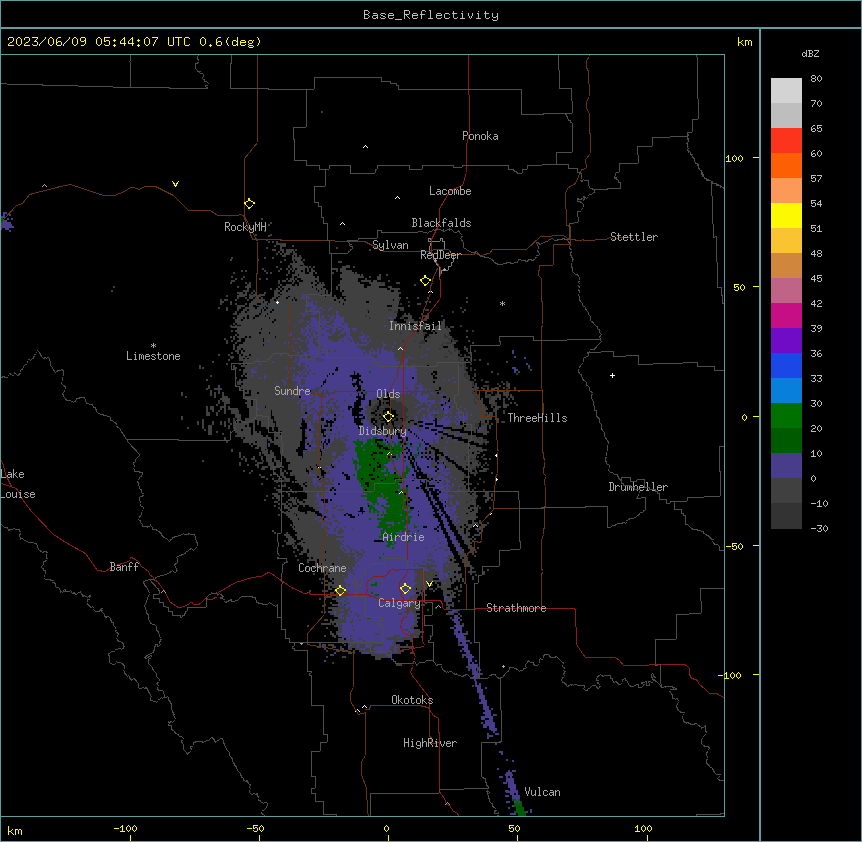Click the Innisfail town label
The image size is (862, 842).
click(x=415, y=326)
